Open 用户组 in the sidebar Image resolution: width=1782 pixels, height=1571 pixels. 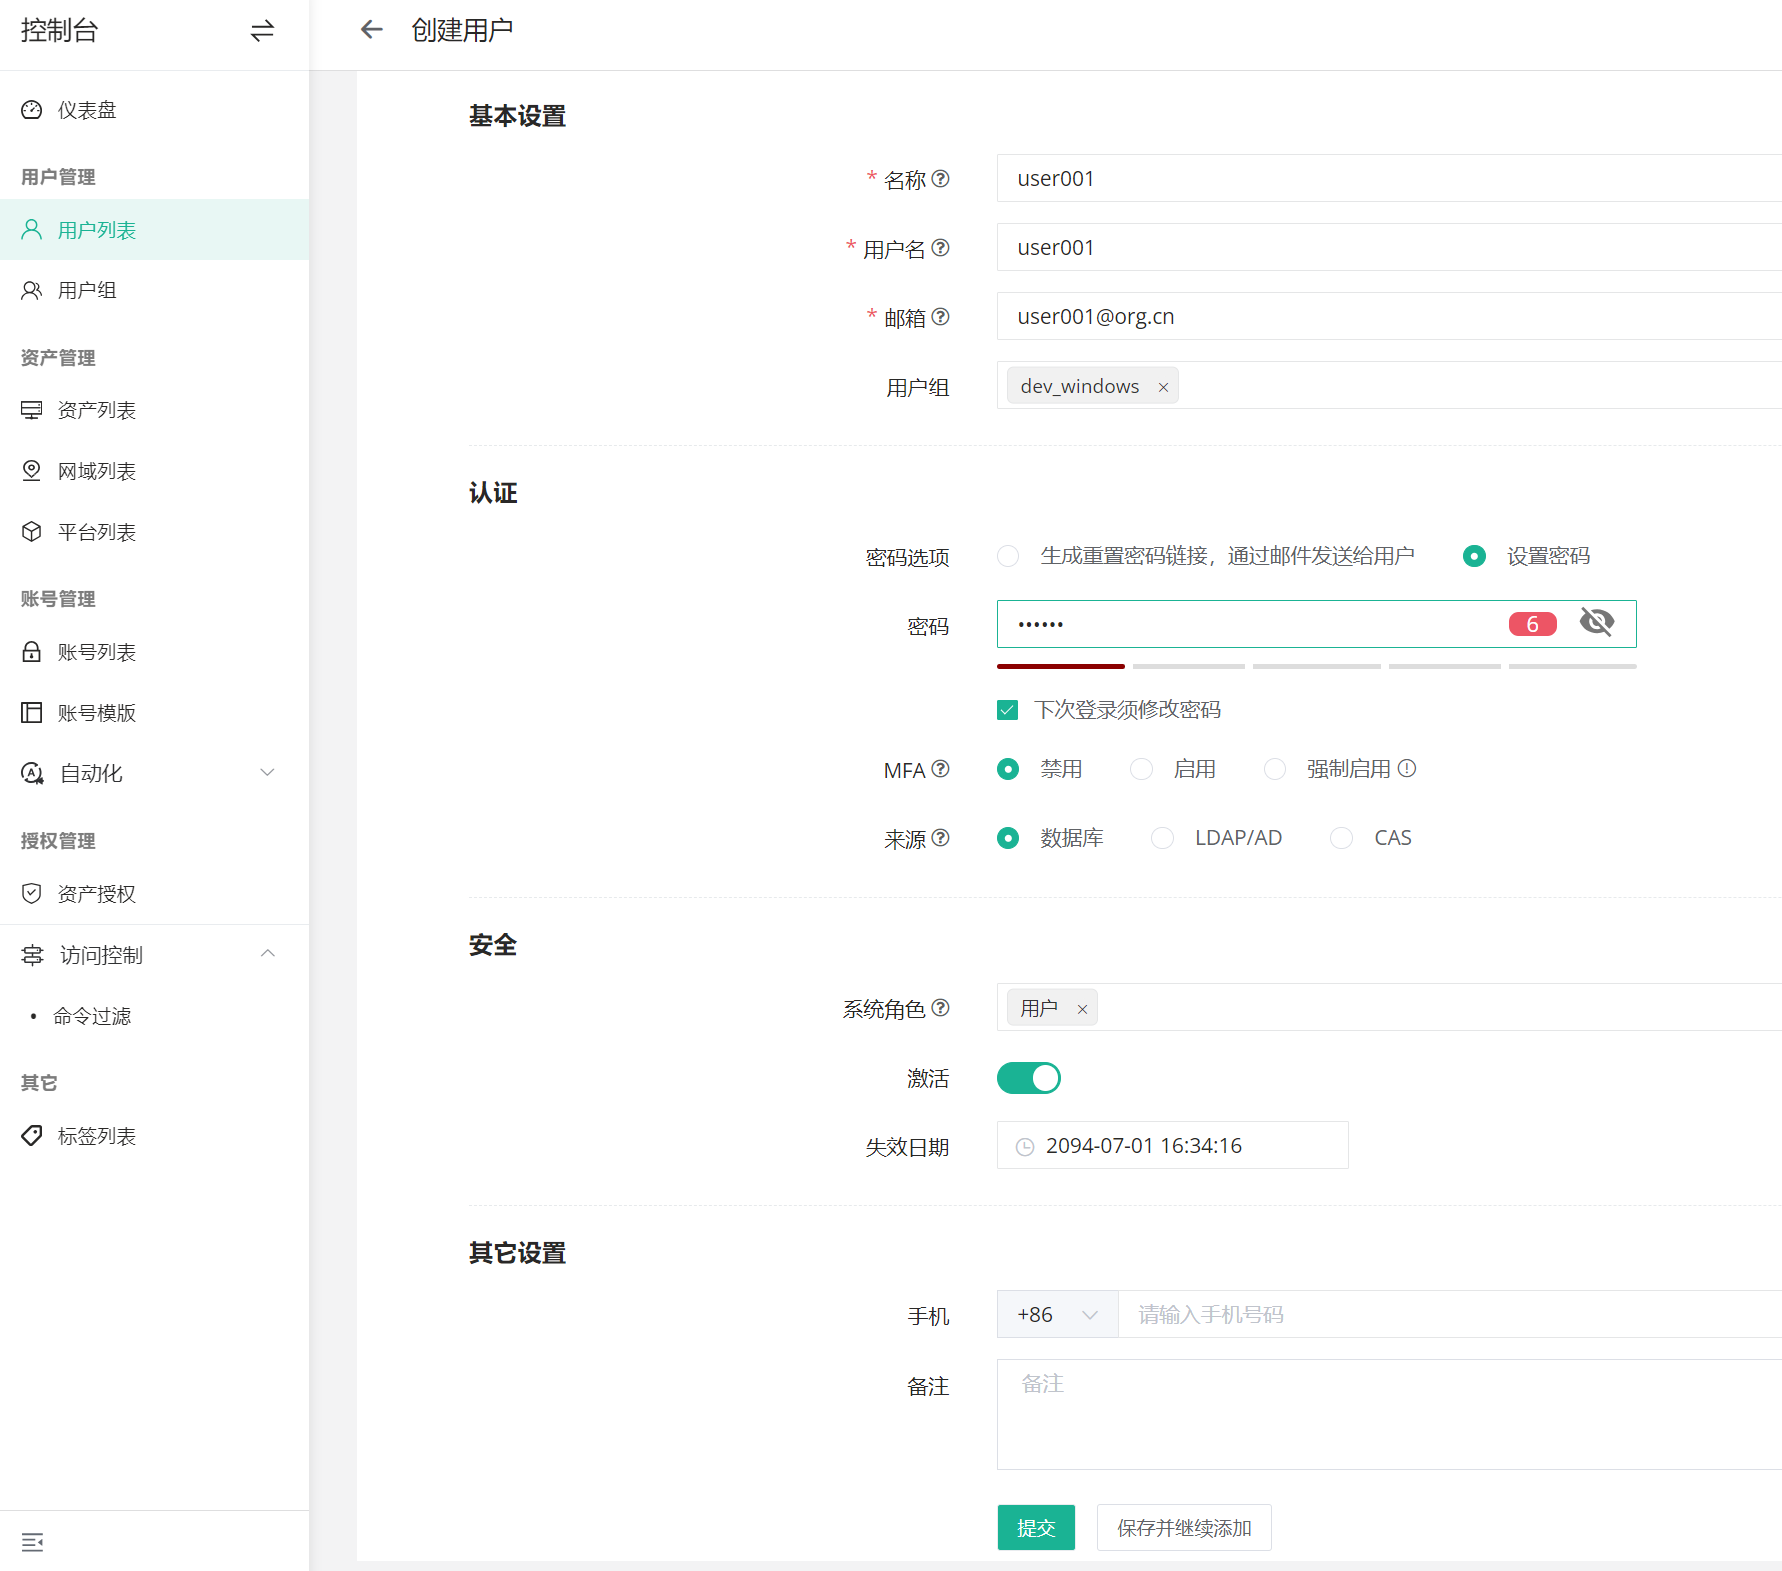tap(87, 291)
